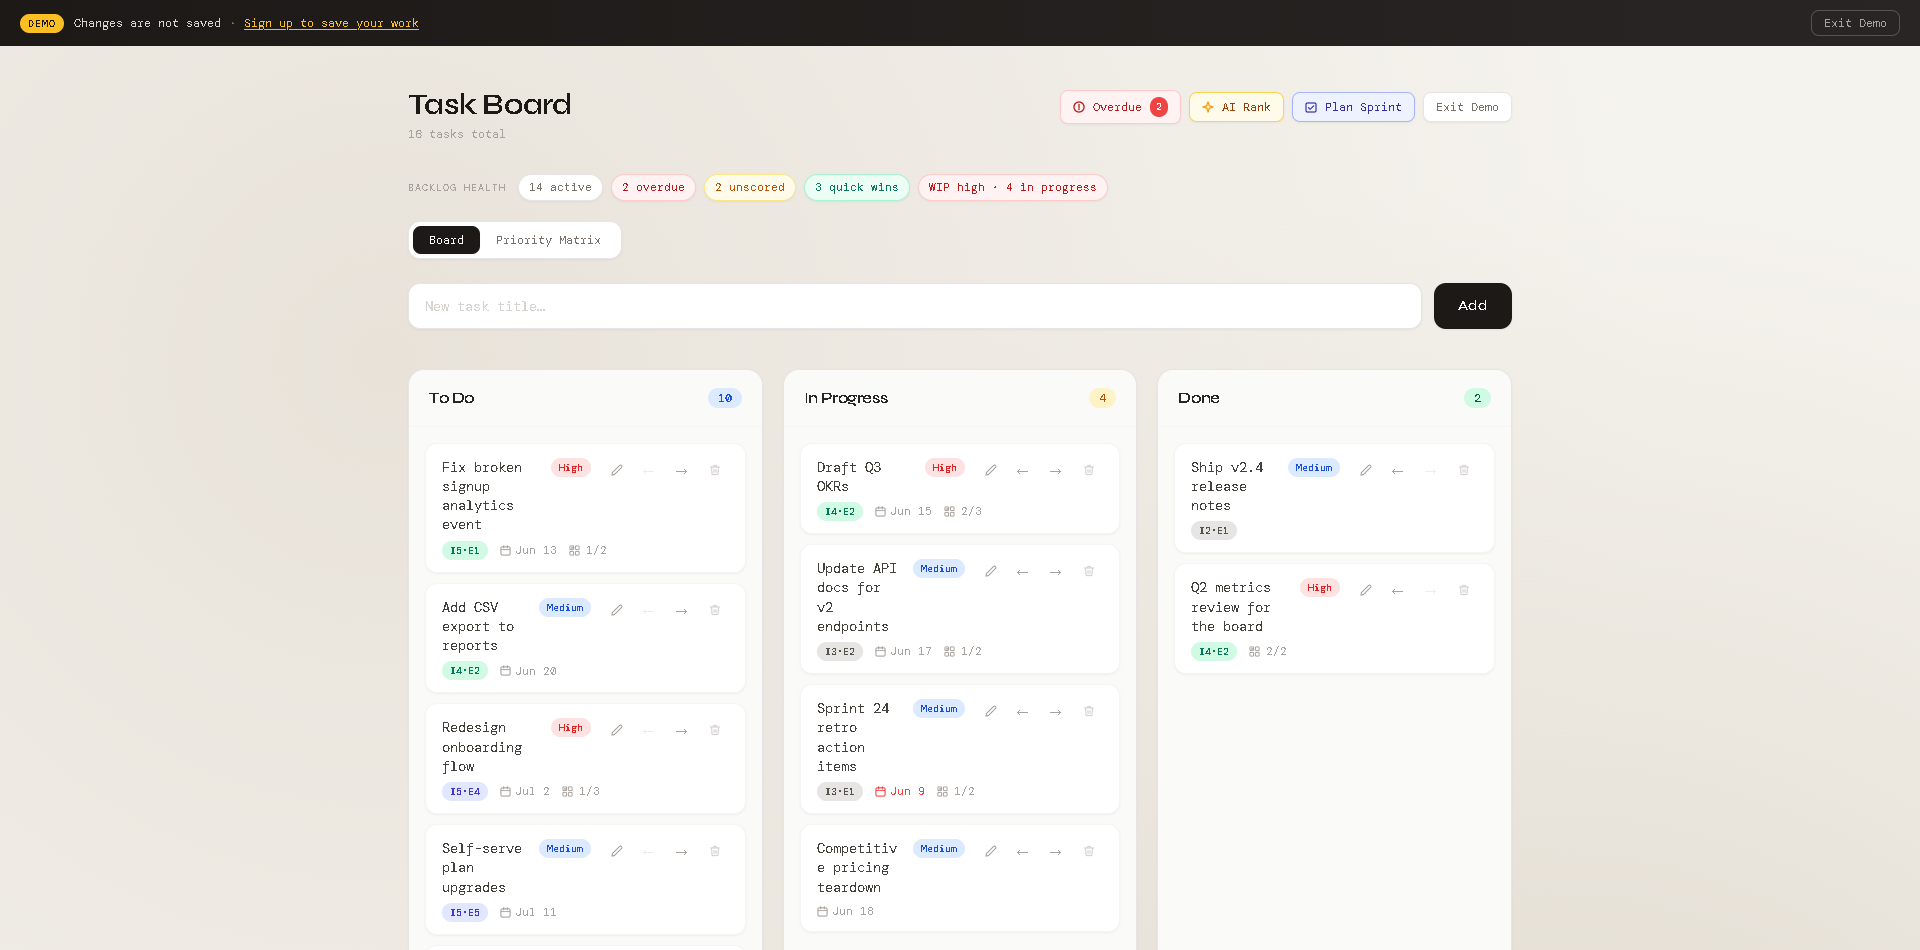1920x950 pixels.
Task: Click the Add task button
Action: click(x=1472, y=306)
